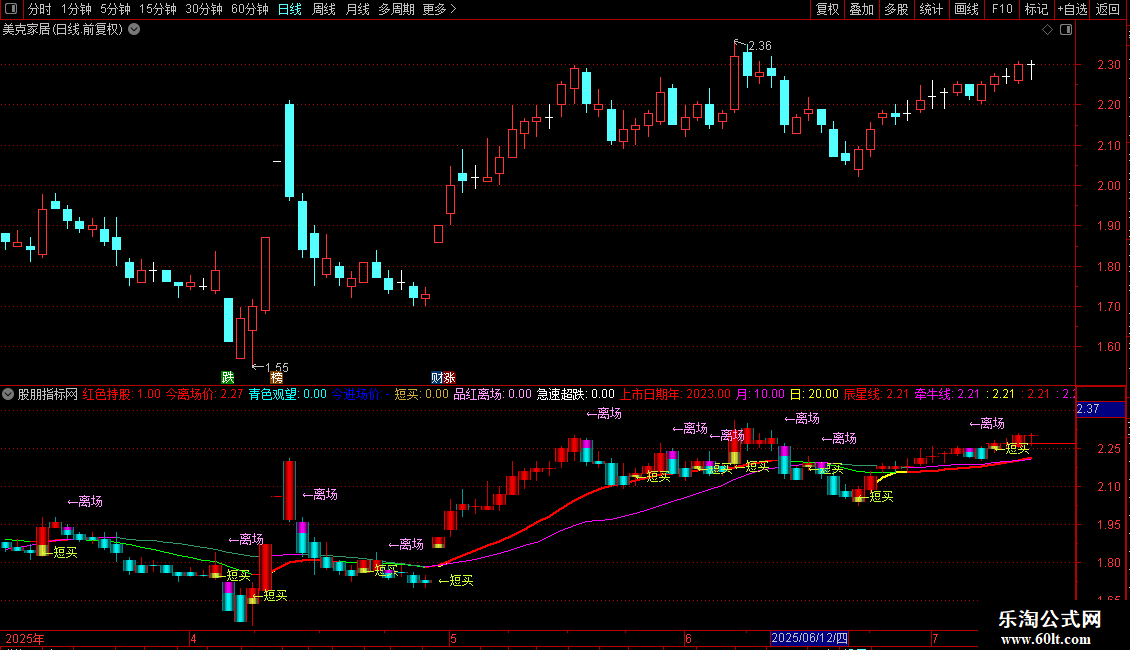1130x650 pixels.
Task: Open the 统计 statistics tool
Action: tap(931, 9)
